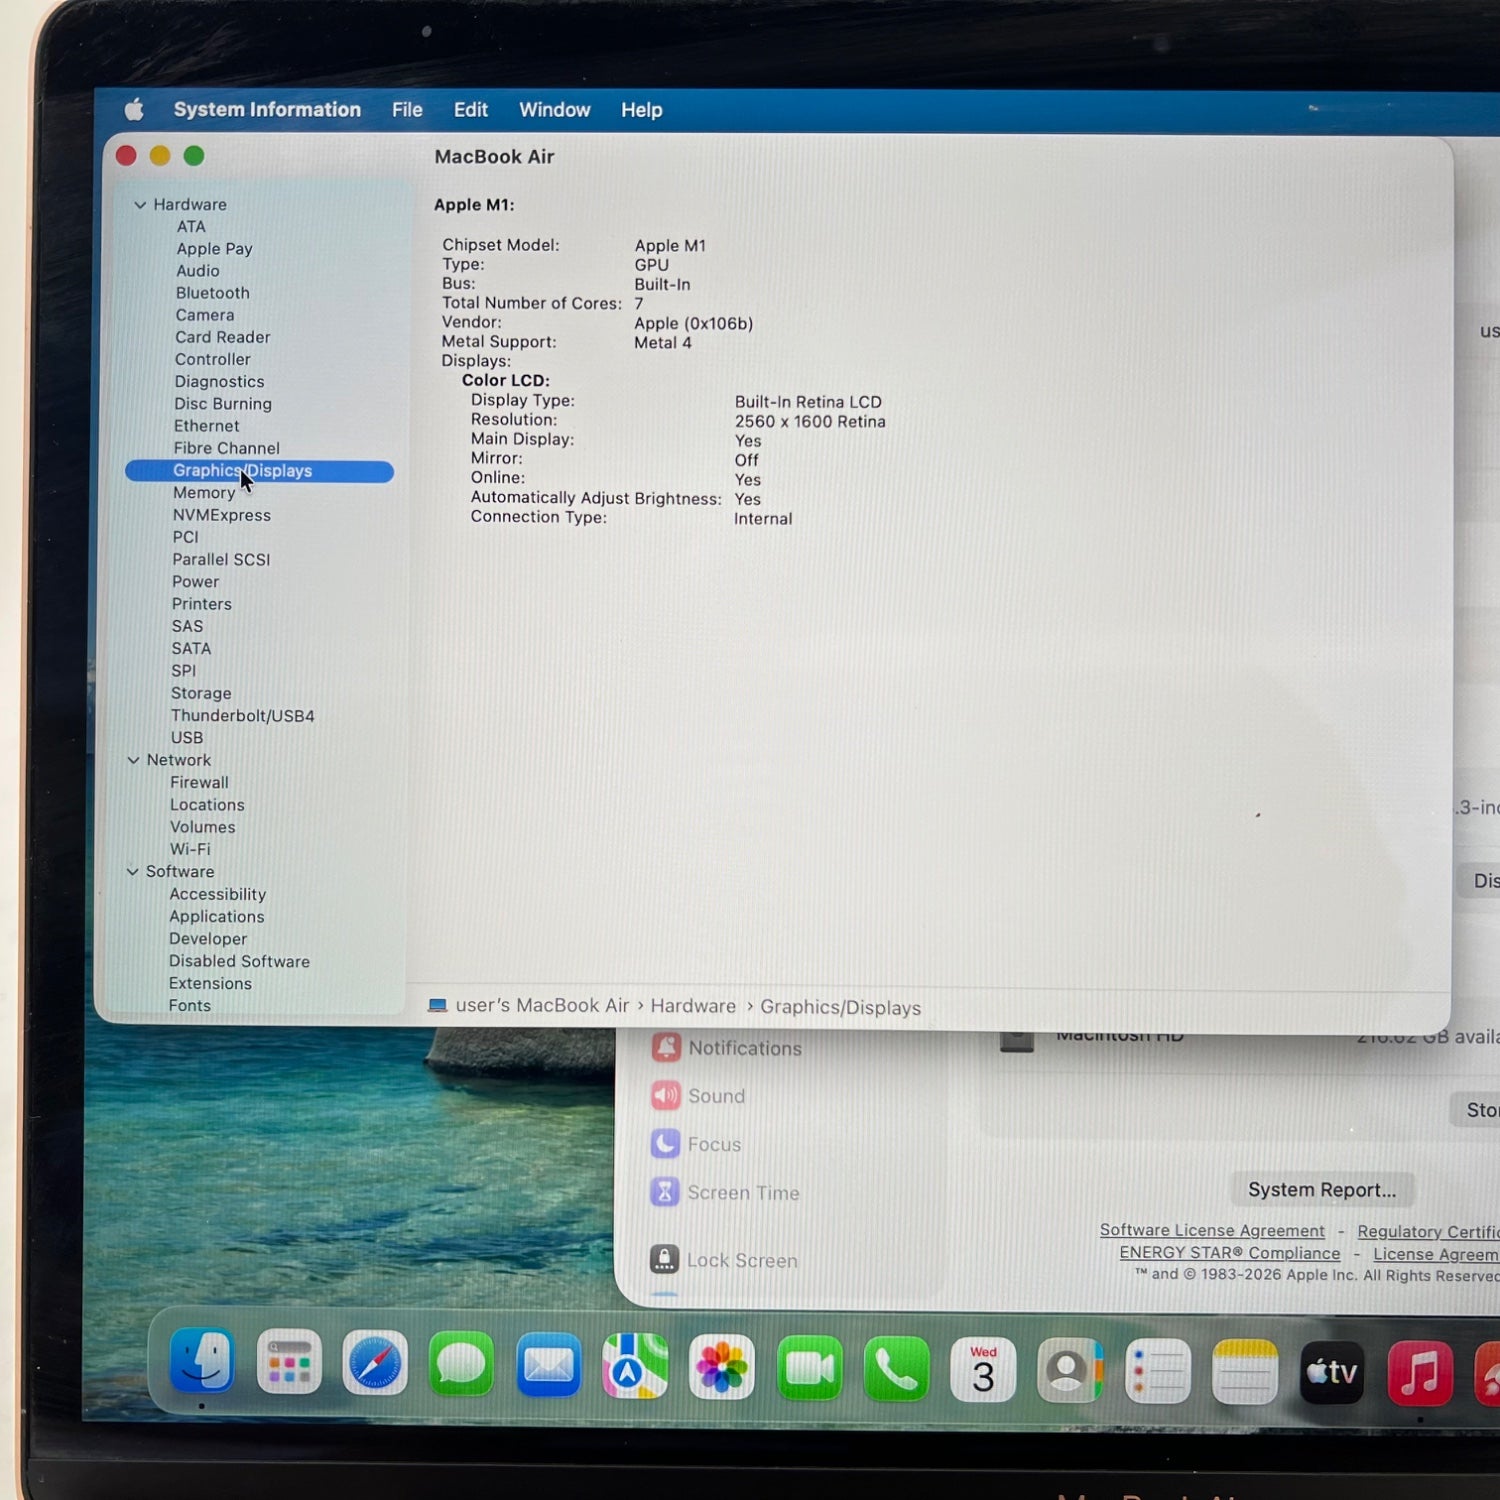Open Messages app in the Dock
Viewport: 1500px width, 1500px height.
[461, 1364]
